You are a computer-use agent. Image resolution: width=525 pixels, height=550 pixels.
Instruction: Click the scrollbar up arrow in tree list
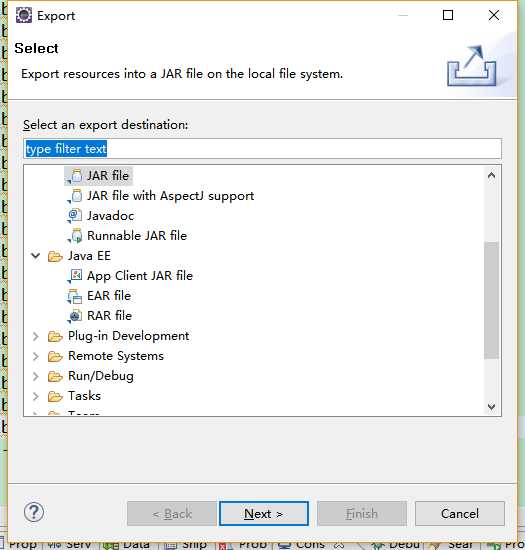click(x=491, y=175)
